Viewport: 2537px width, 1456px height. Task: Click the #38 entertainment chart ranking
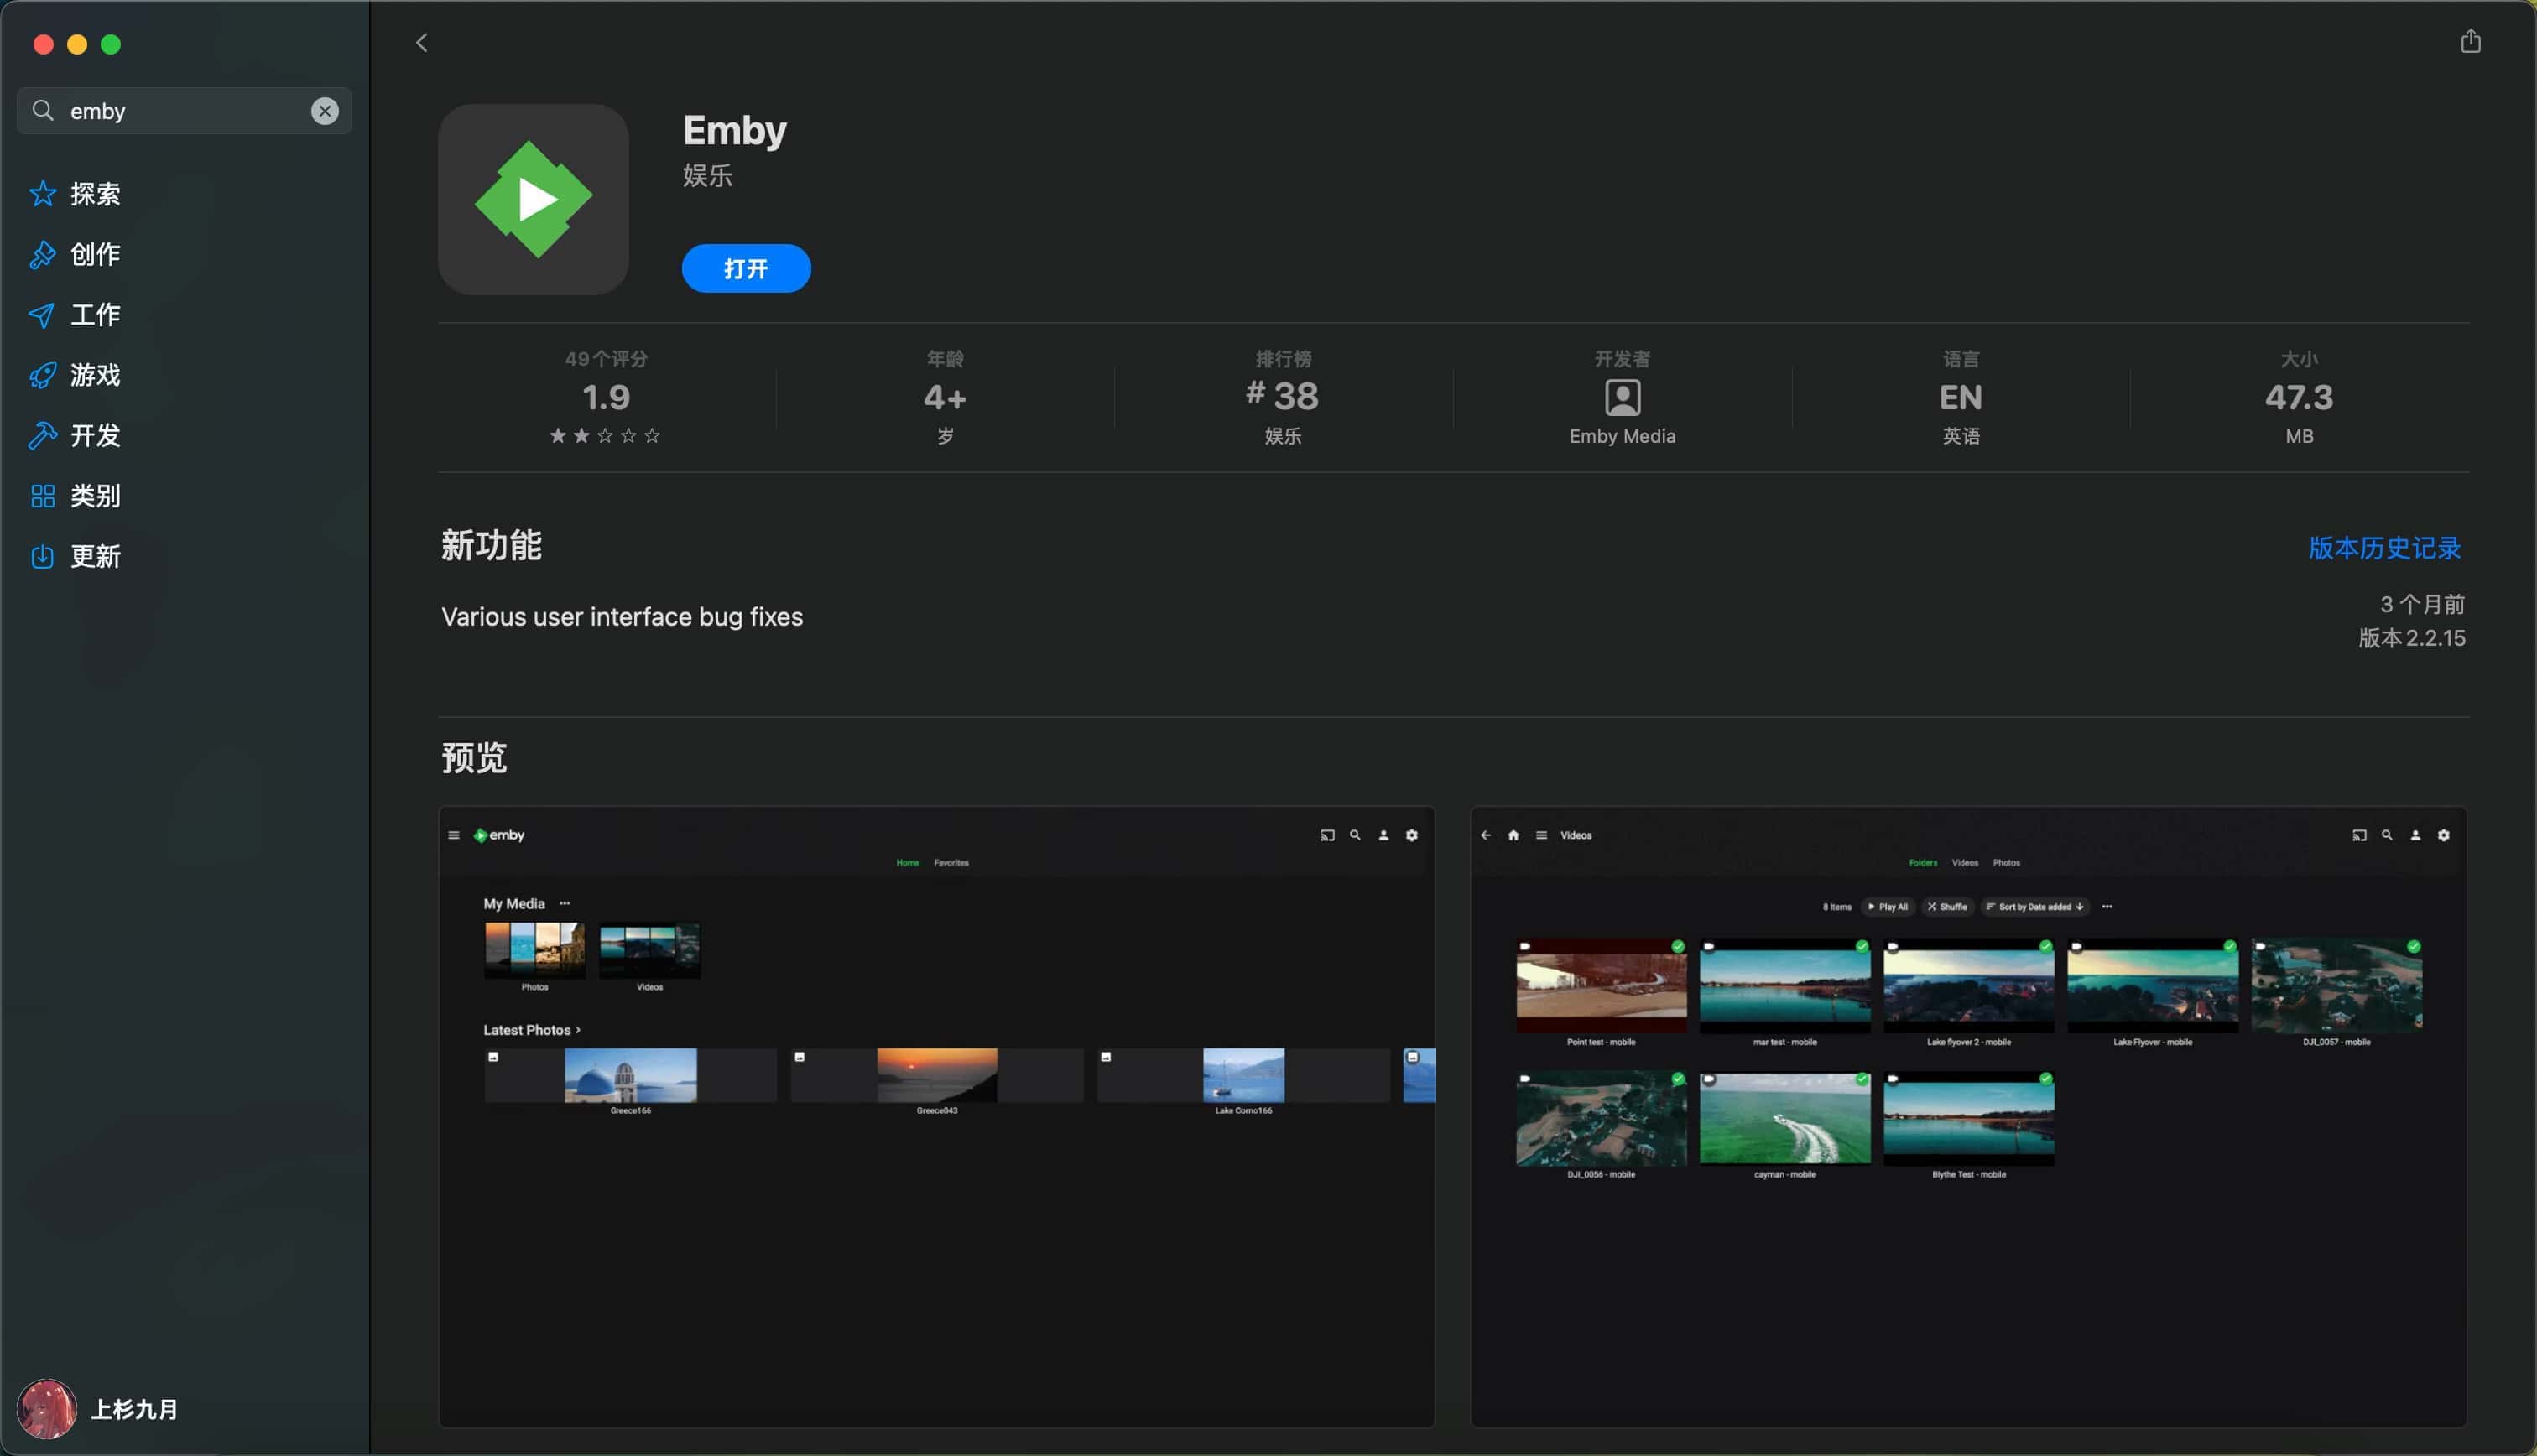(1282, 398)
